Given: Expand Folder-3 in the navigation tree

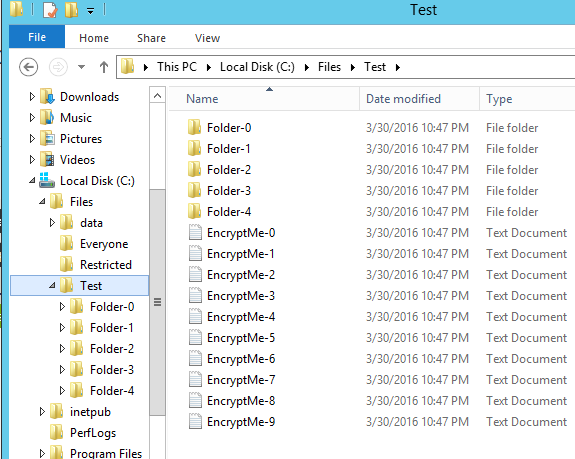Looking at the screenshot, I should tap(62, 370).
